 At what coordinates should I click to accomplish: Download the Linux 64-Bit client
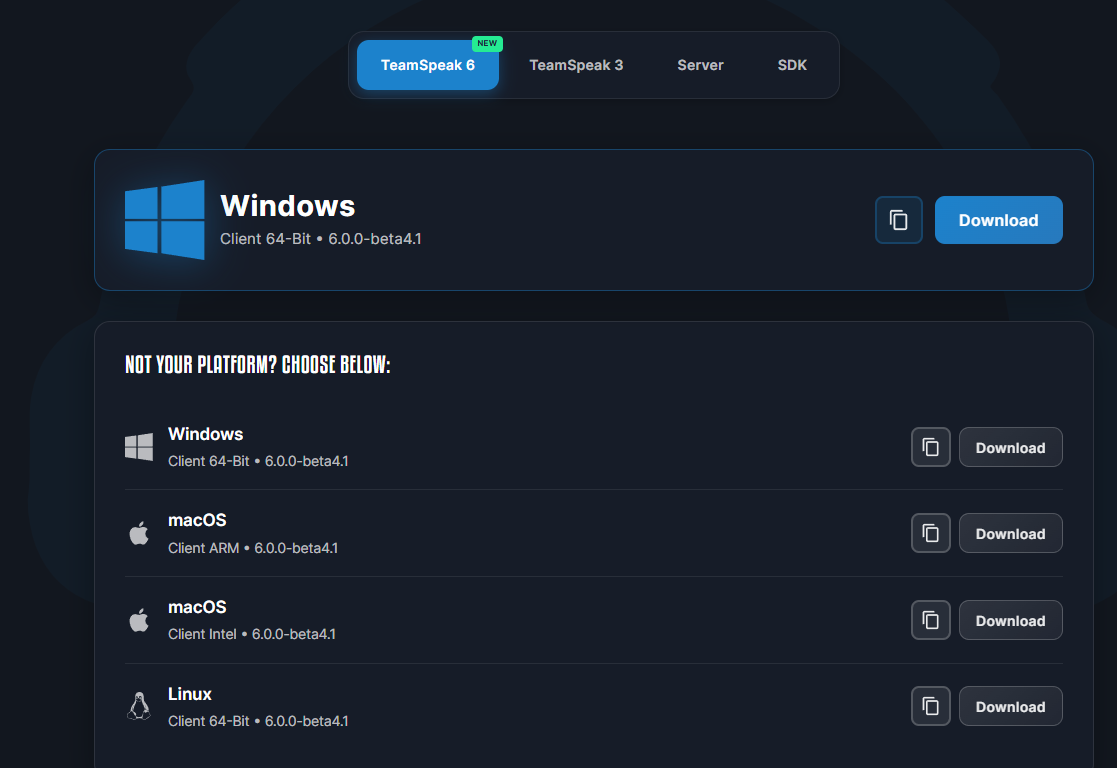tap(1010, 706)
